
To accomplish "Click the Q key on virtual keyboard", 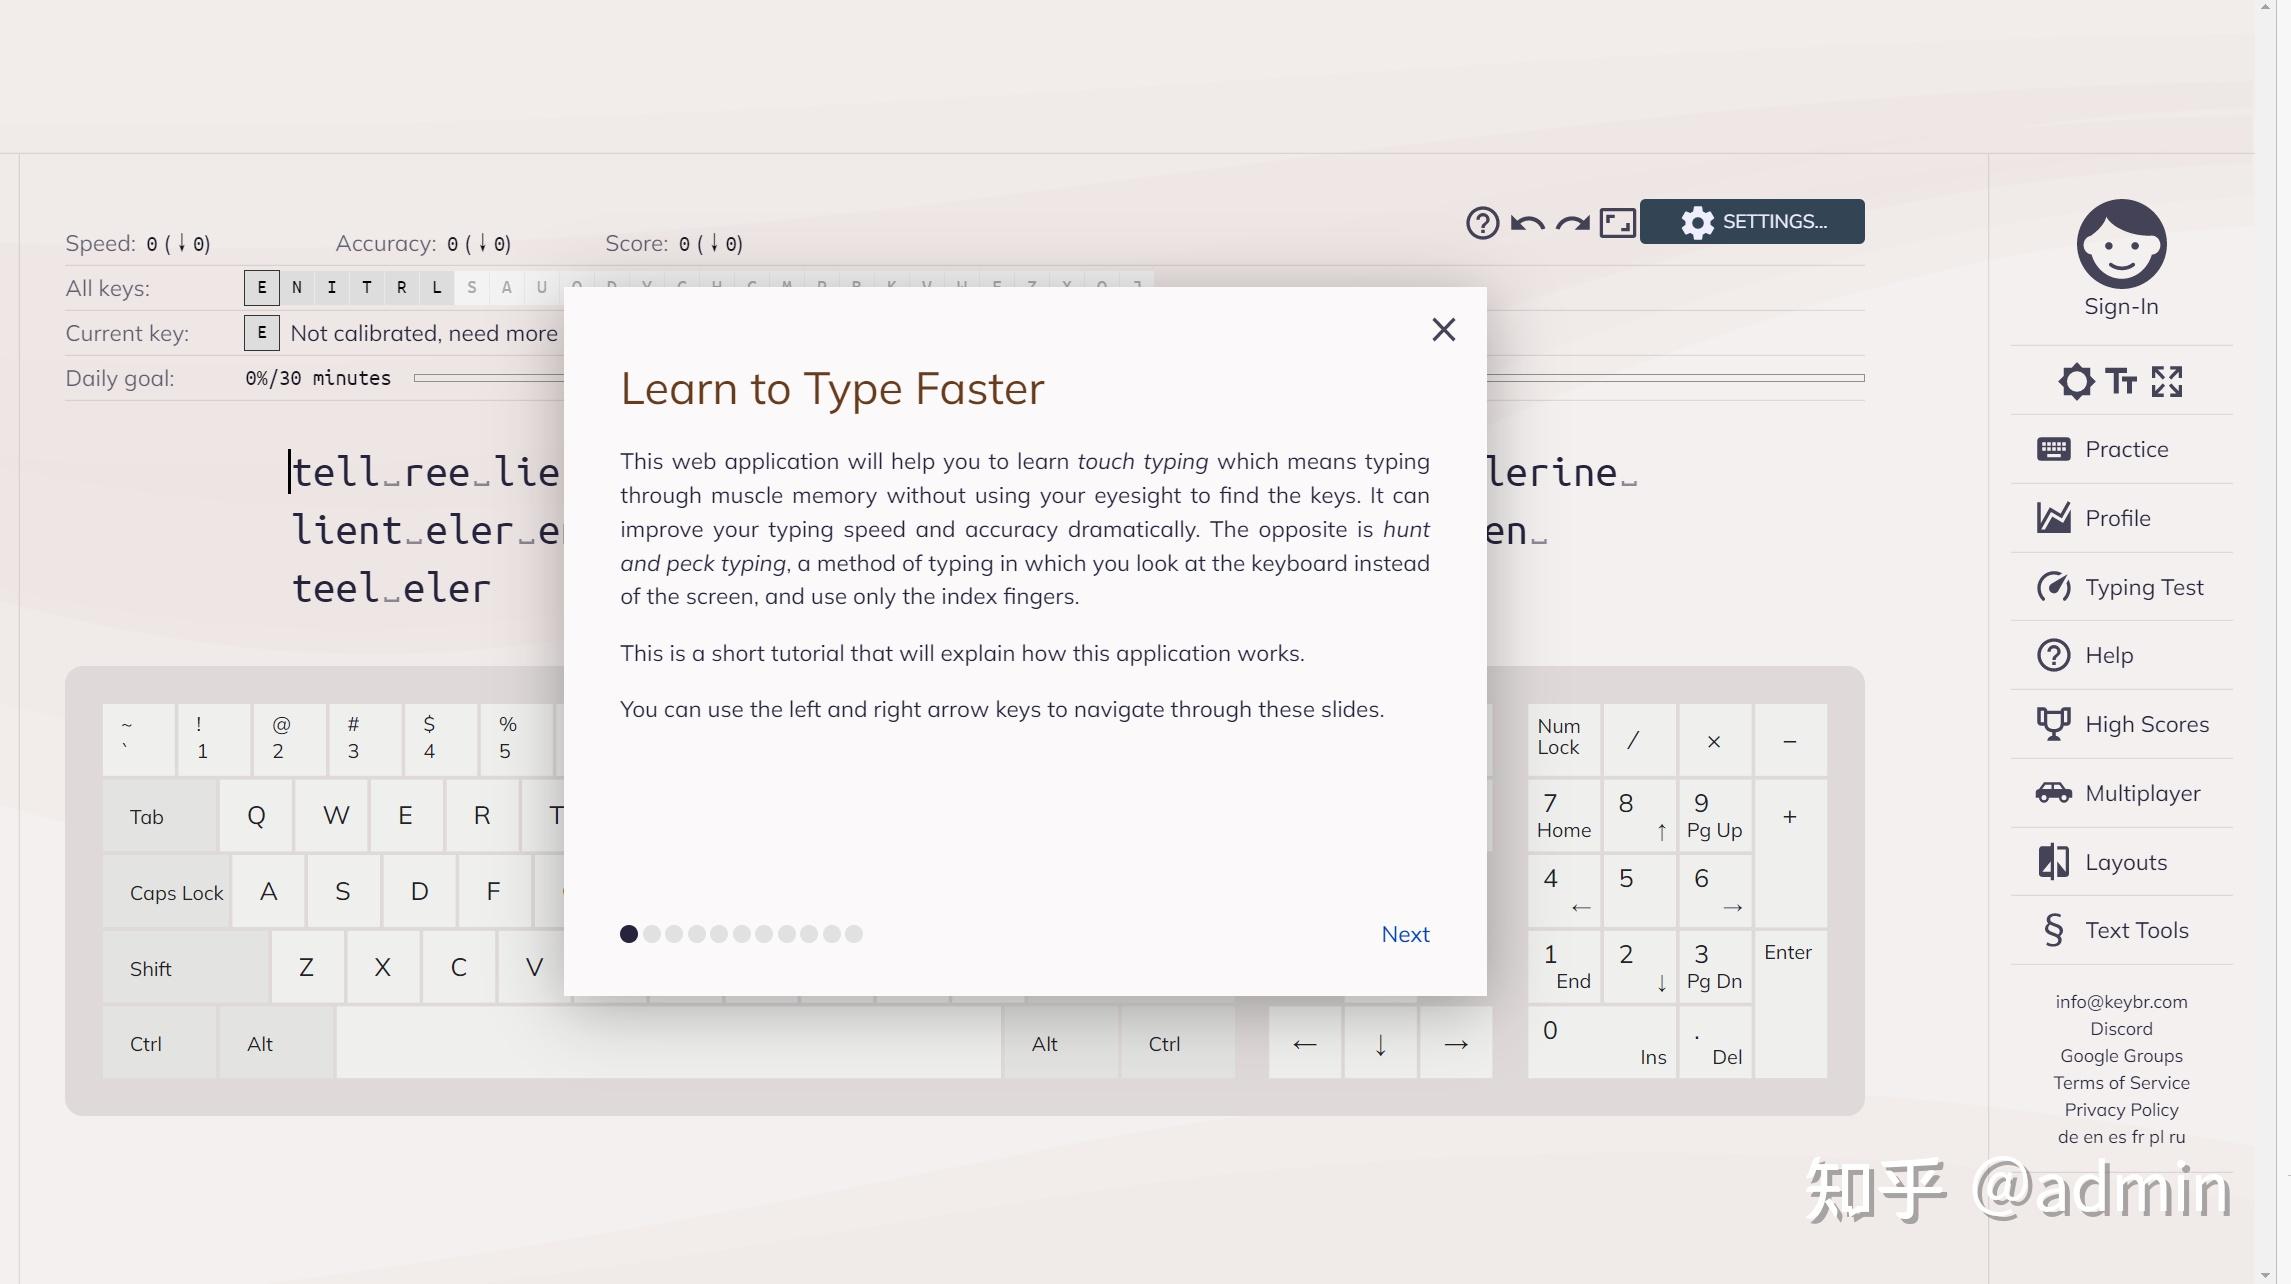I will coord(256,816).
